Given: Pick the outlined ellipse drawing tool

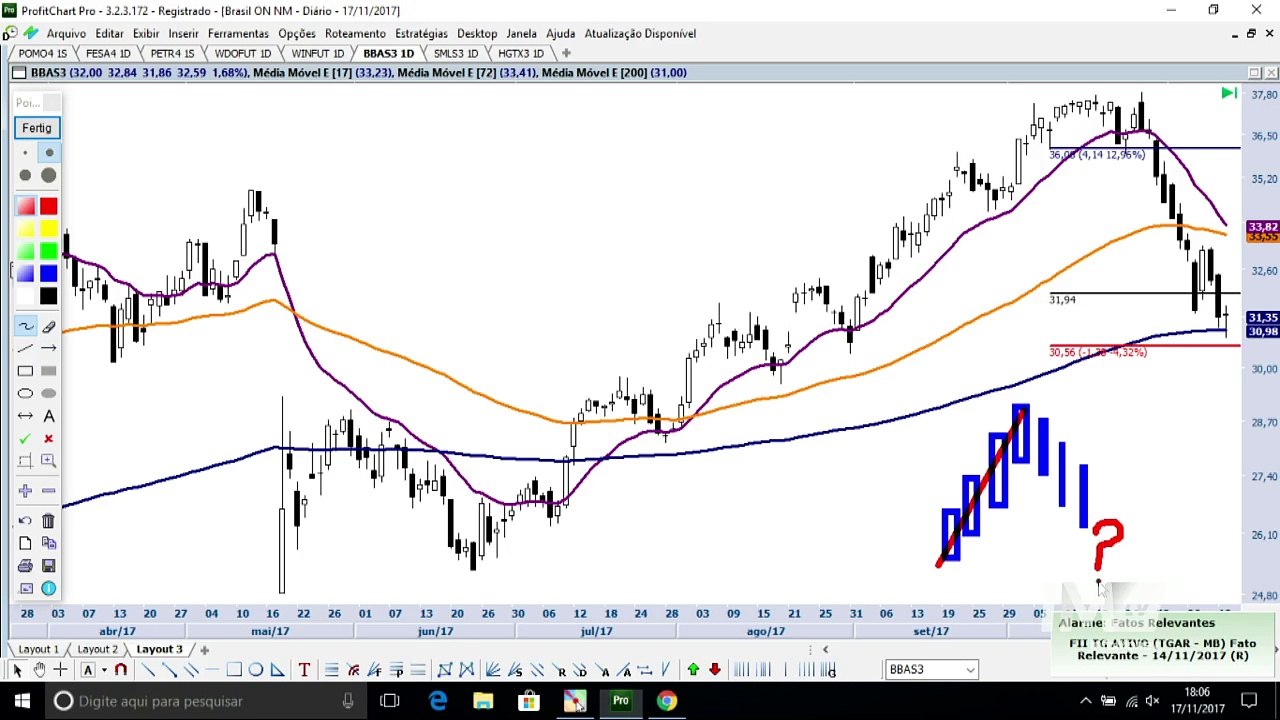Looking at the screenshot, I should [25, 393].
